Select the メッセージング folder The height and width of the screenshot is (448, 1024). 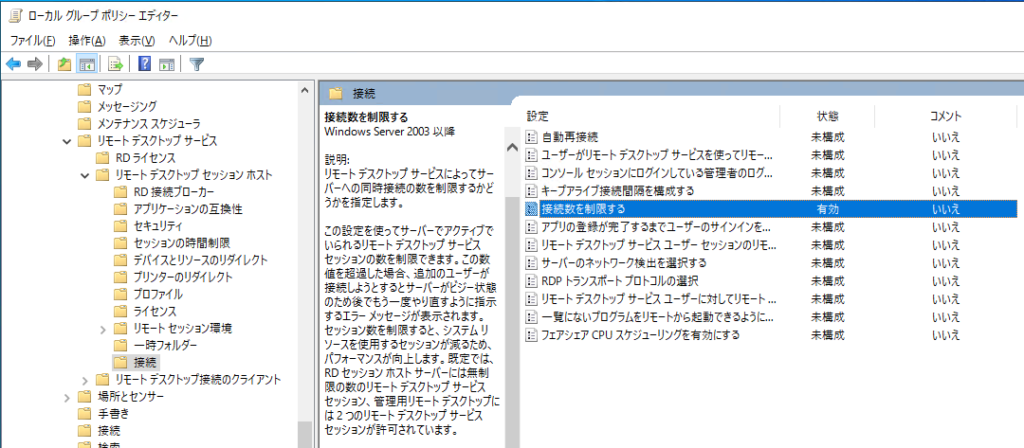[127, 106]
